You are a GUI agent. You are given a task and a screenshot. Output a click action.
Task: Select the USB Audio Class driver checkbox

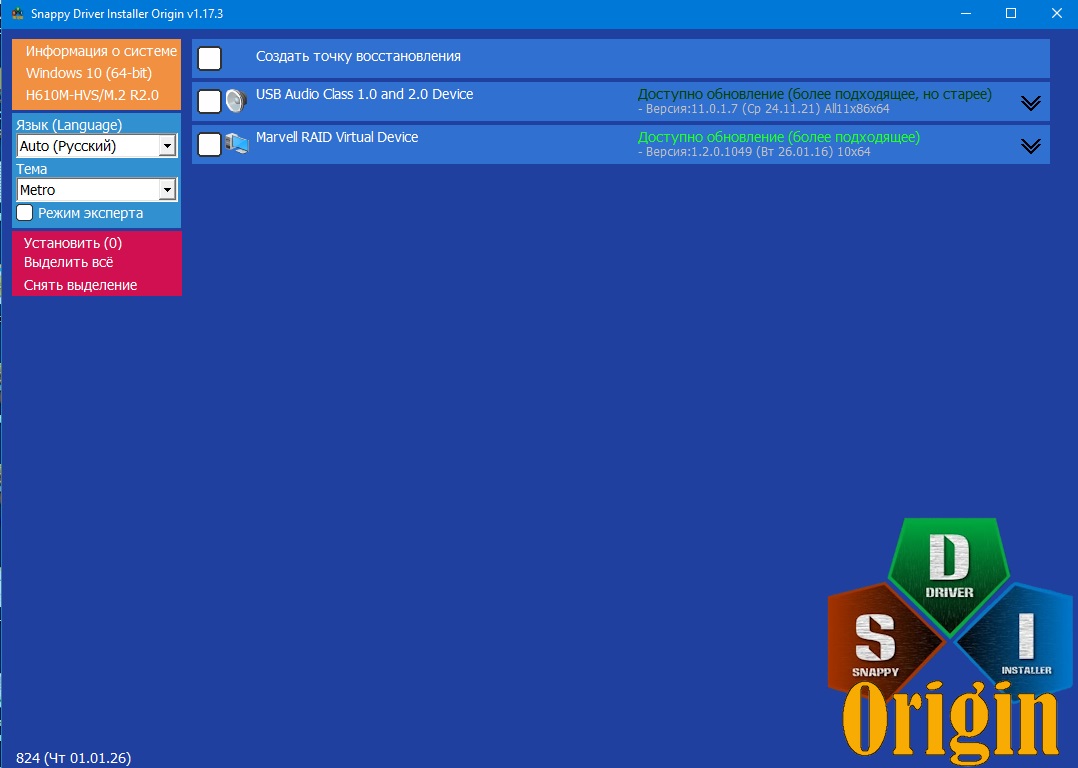click(210, 101)
